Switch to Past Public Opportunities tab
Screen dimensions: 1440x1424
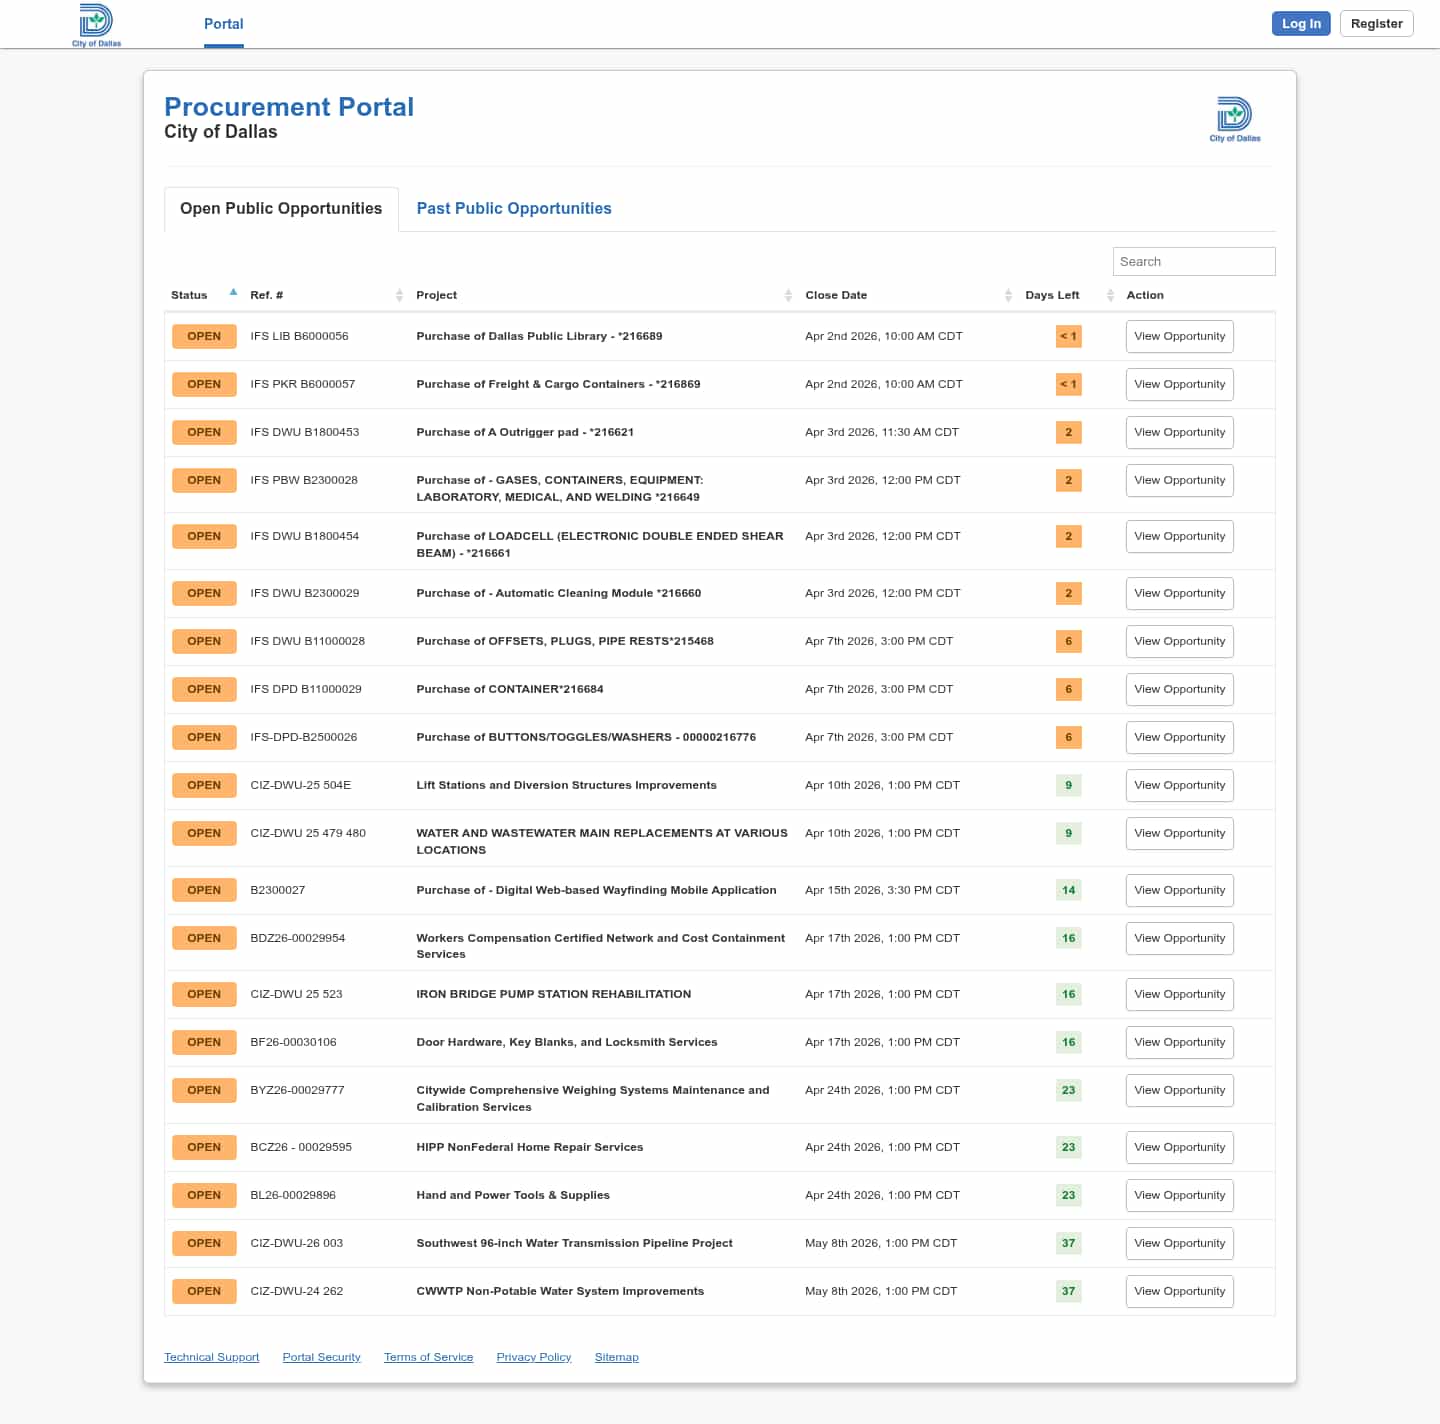[513, 208]
